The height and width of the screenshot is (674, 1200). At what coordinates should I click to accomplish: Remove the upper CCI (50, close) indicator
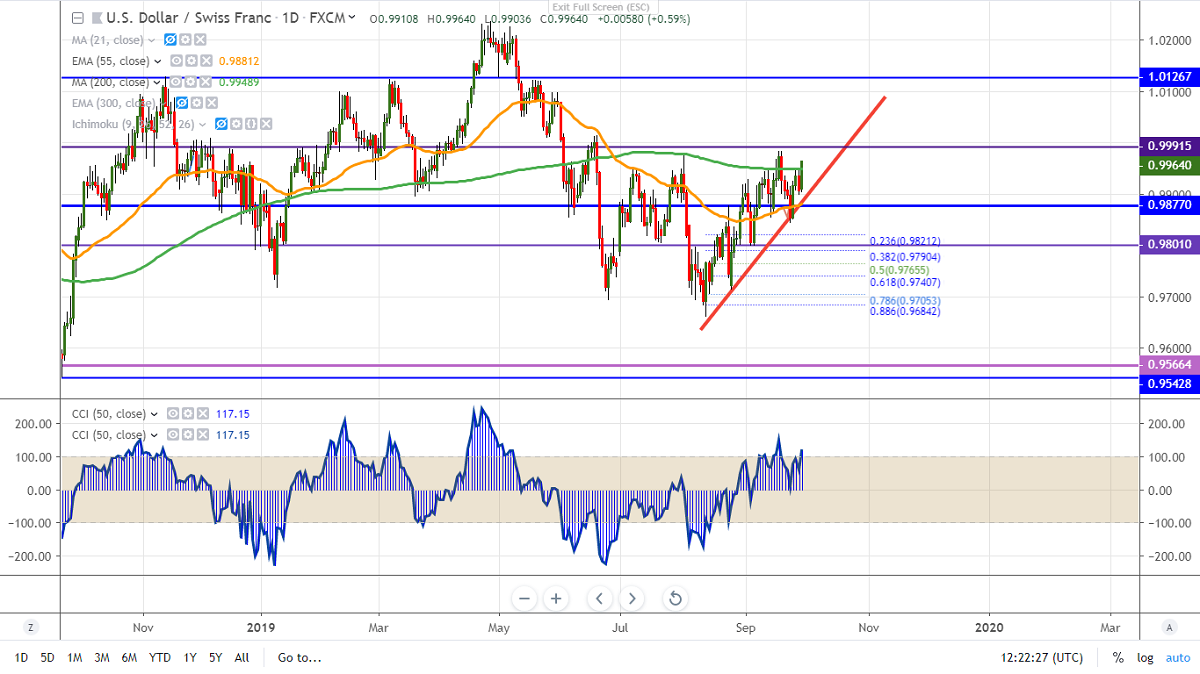[203, 413]
